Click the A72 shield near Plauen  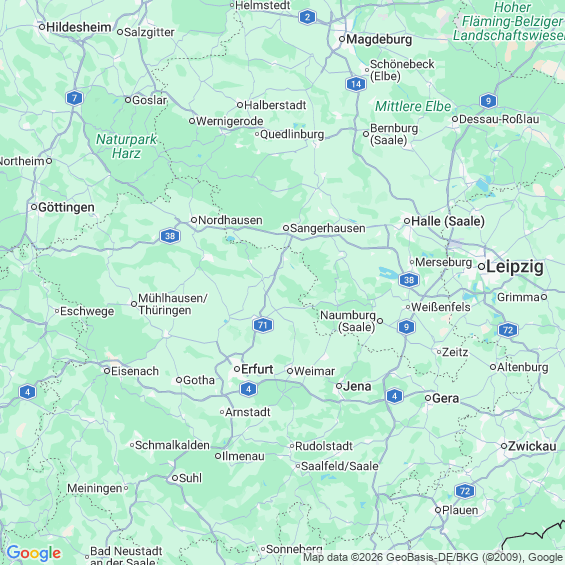click(x=464, y=491)
